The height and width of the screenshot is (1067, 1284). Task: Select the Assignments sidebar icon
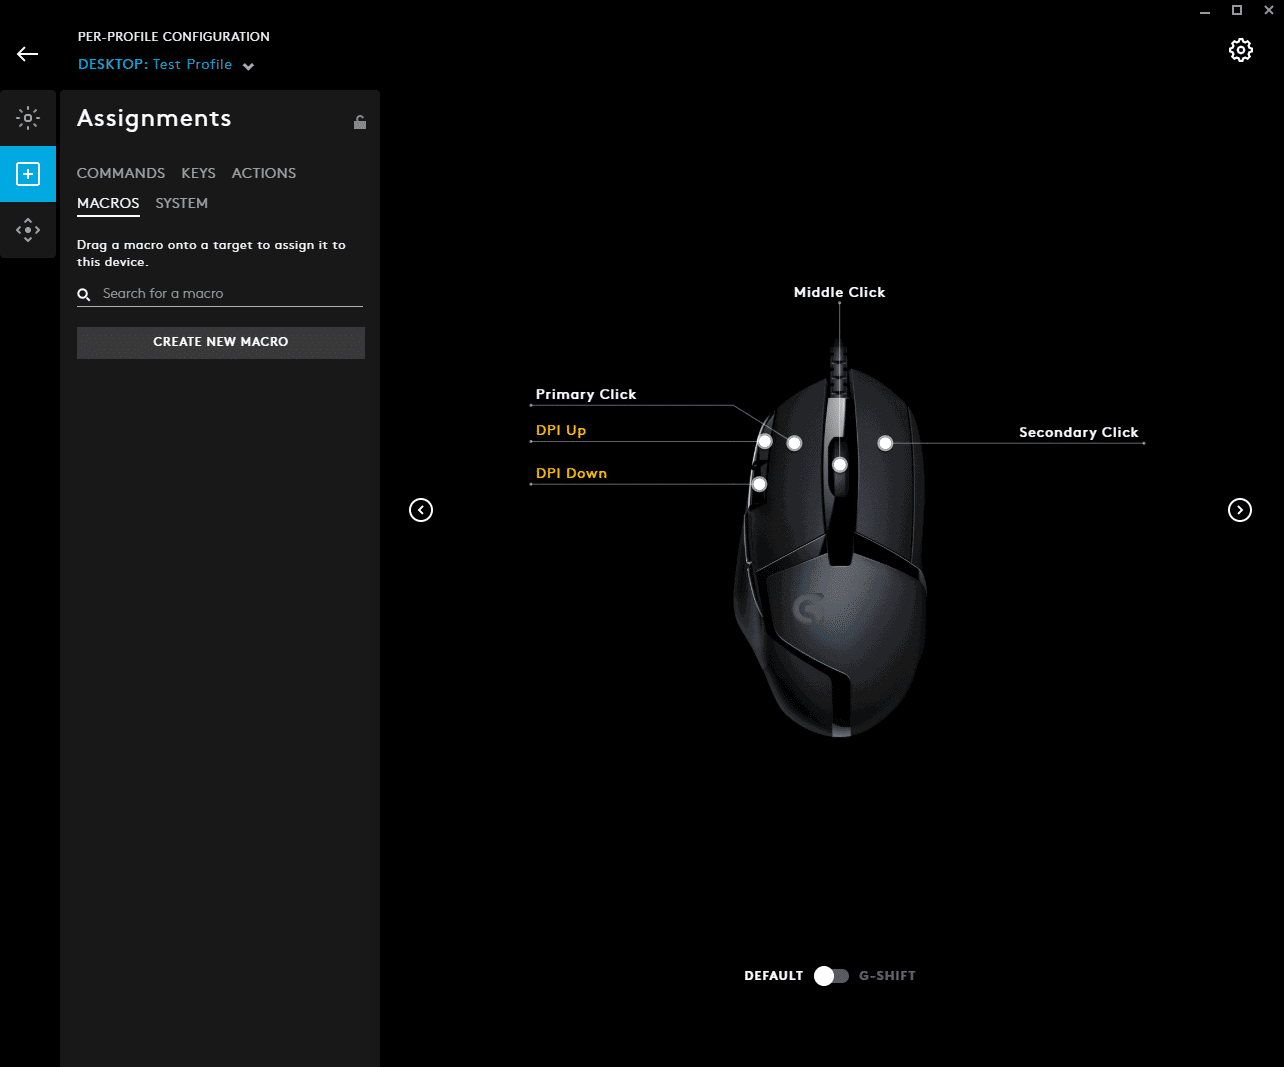27,174
